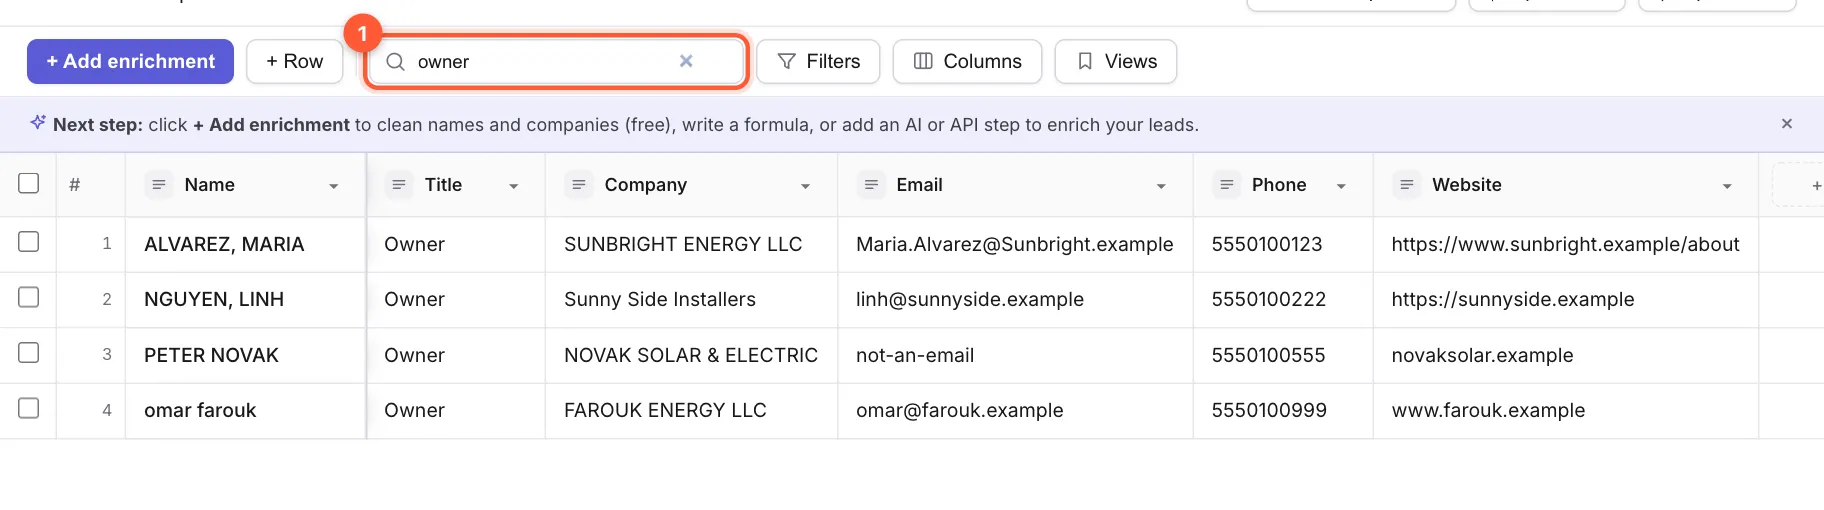Open the Email column dropdown arrow
This screenshot has width=1824, height=510.
[1161, 186]
